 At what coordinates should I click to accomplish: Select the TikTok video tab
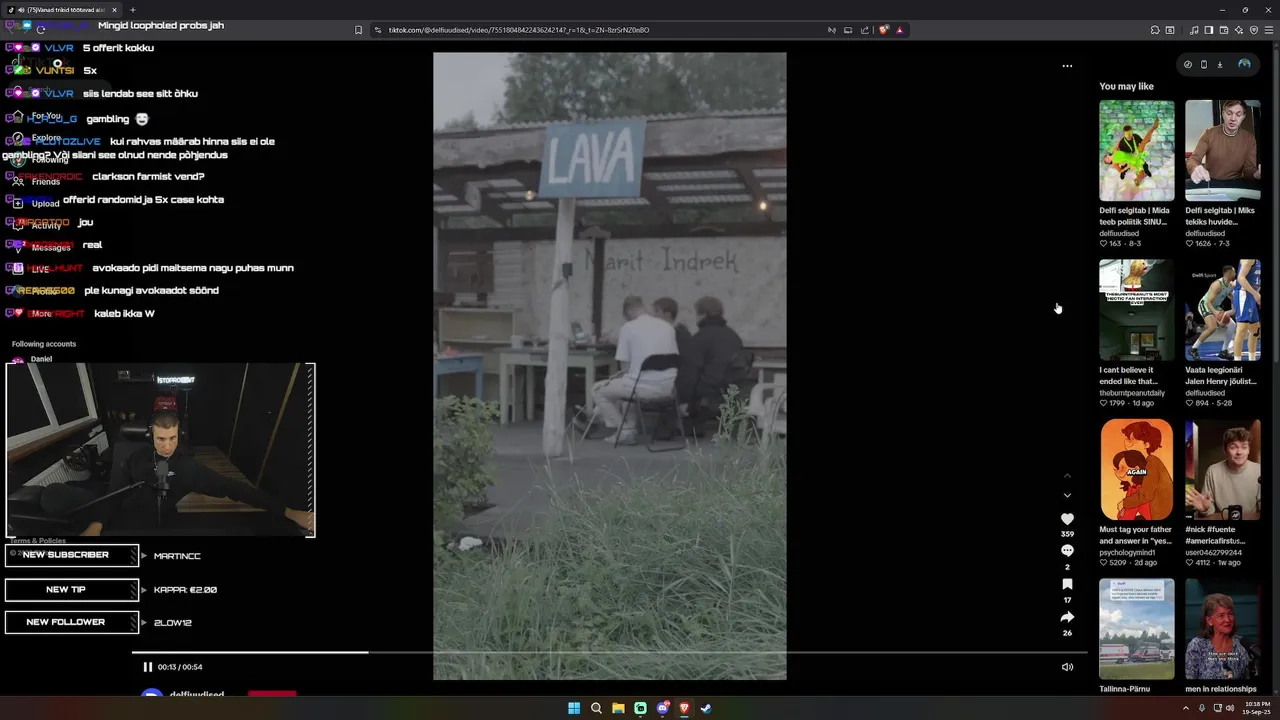pos(60,10)
